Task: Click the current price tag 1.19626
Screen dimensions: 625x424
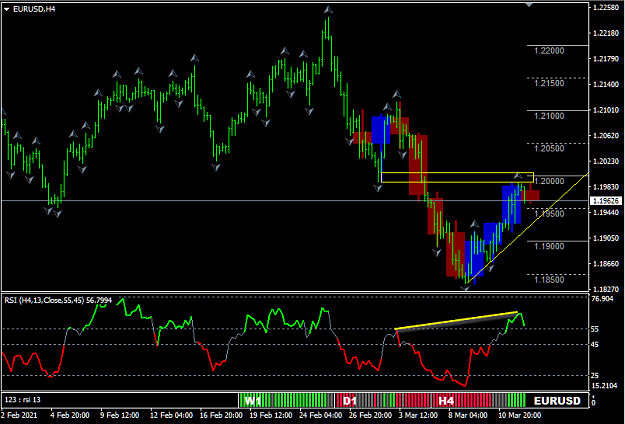Action: (606, 201)
